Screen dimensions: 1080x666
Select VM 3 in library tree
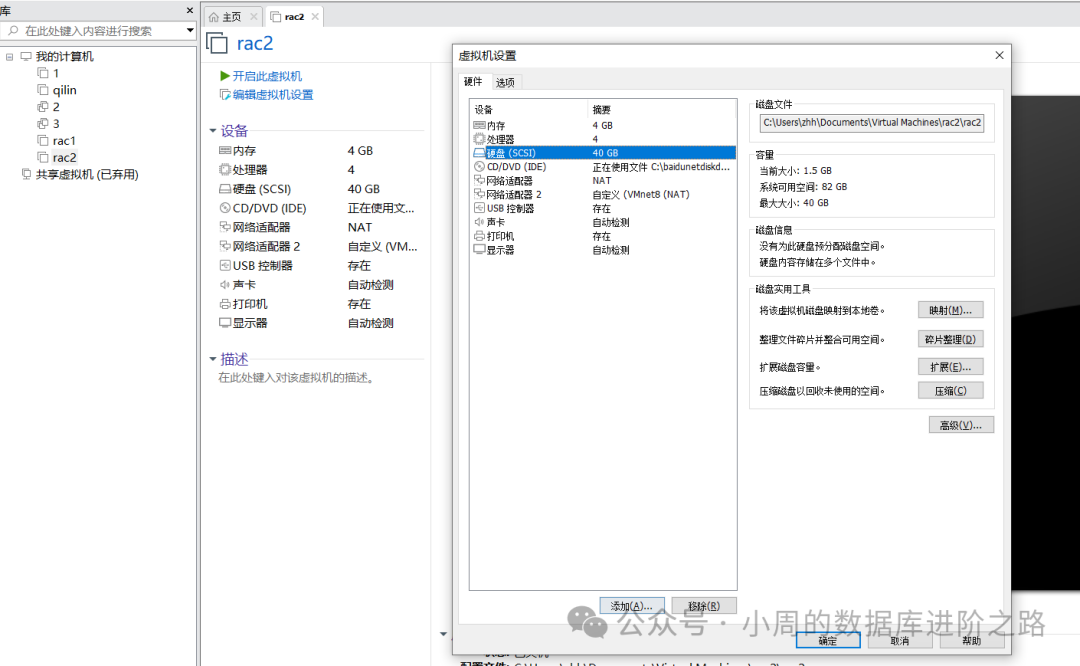[x=56, y=123]
